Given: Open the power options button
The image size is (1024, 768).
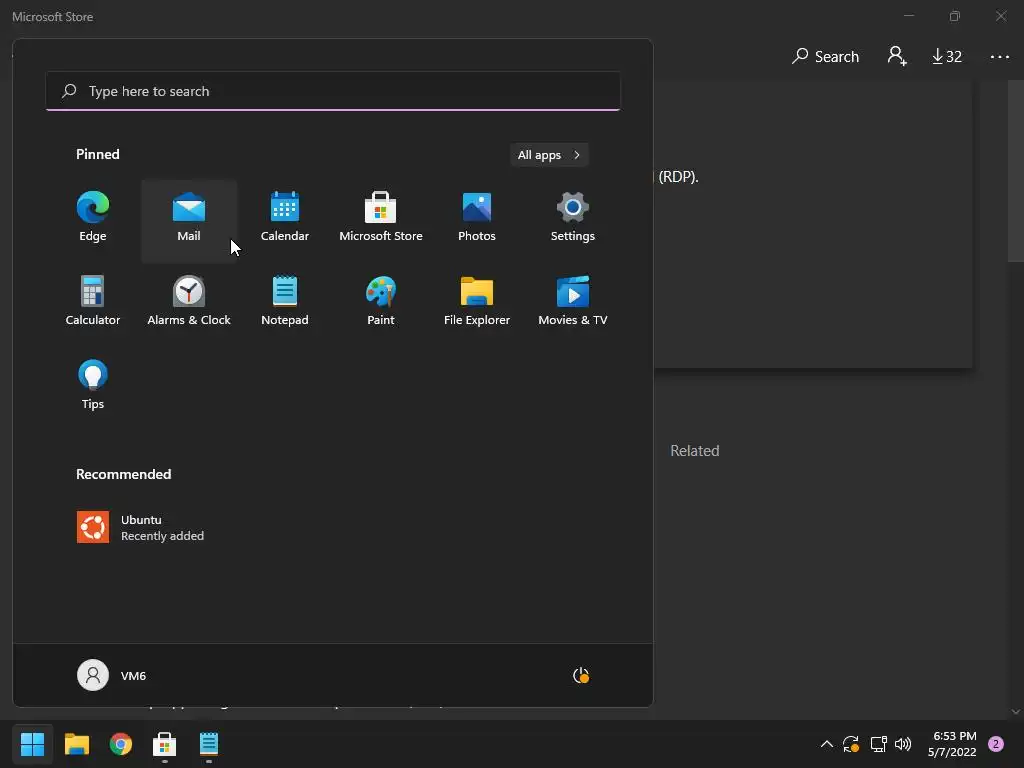Looking at the screenshot, I should pyautogui.click(x=581, y=675).
